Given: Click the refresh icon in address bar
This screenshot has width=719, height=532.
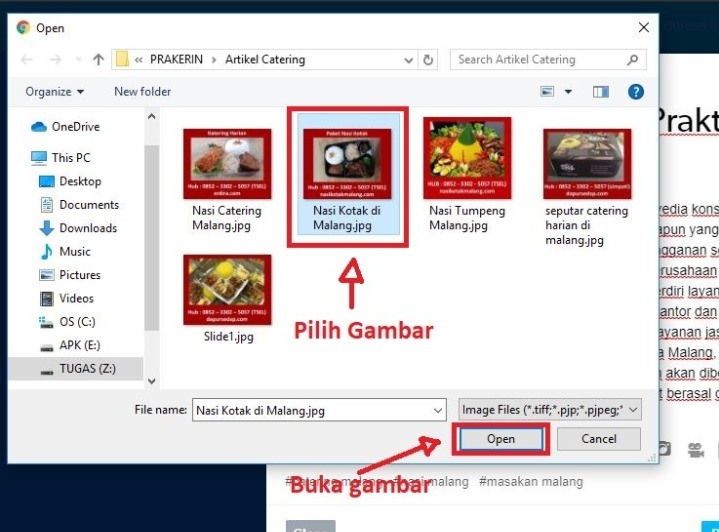Looking at the screenshot, I should coord(429,60).
